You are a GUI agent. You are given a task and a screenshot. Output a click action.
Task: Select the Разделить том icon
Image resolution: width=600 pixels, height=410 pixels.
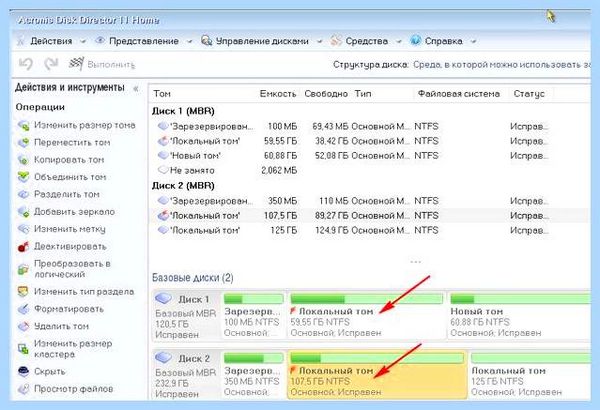coord(23,194)
